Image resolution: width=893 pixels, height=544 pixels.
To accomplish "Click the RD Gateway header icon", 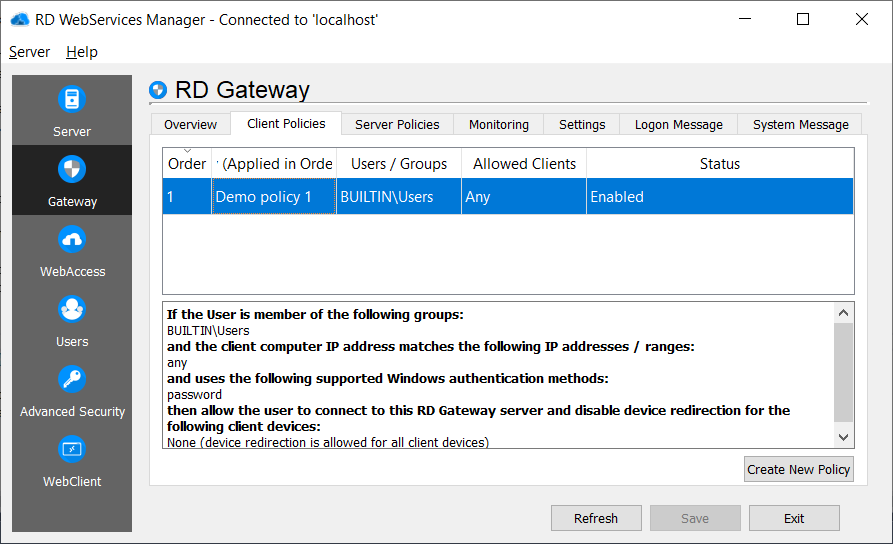I will (158, 91).
